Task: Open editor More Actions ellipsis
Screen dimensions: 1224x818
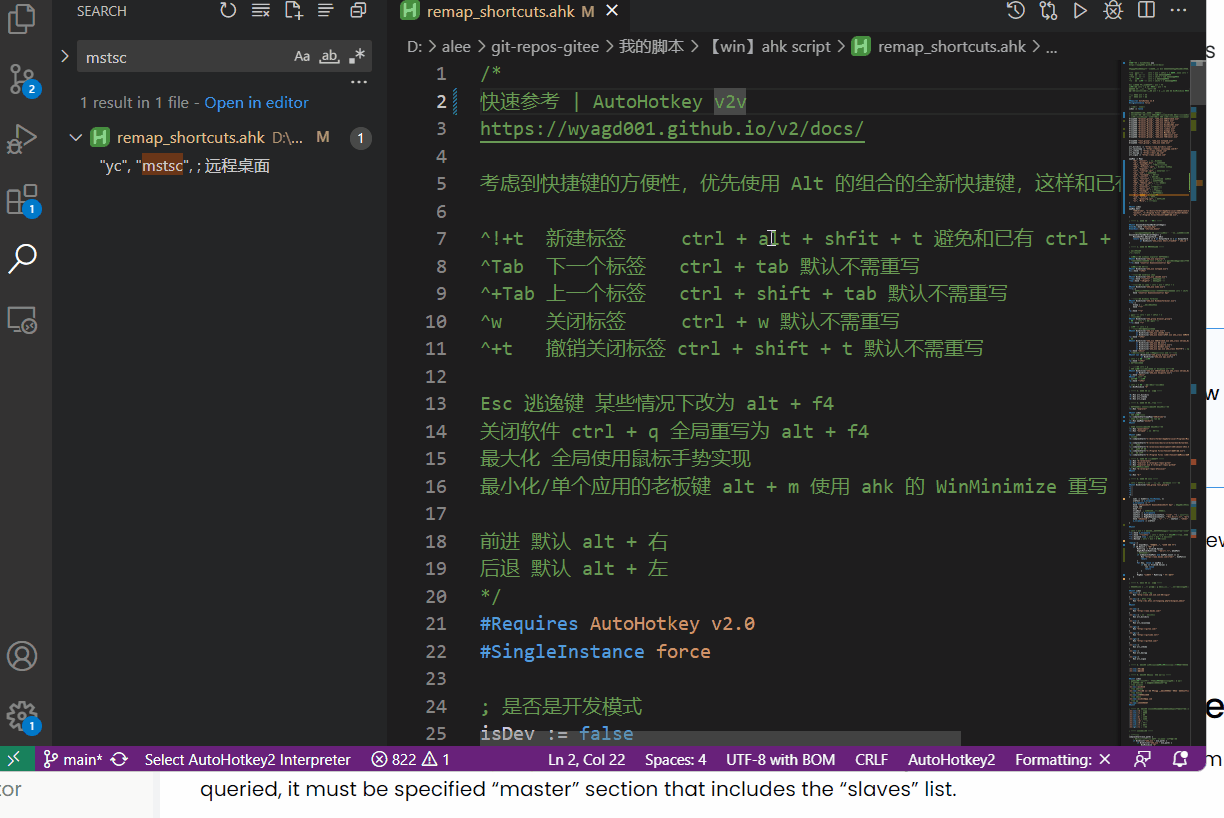Action: click(1178, 11)
